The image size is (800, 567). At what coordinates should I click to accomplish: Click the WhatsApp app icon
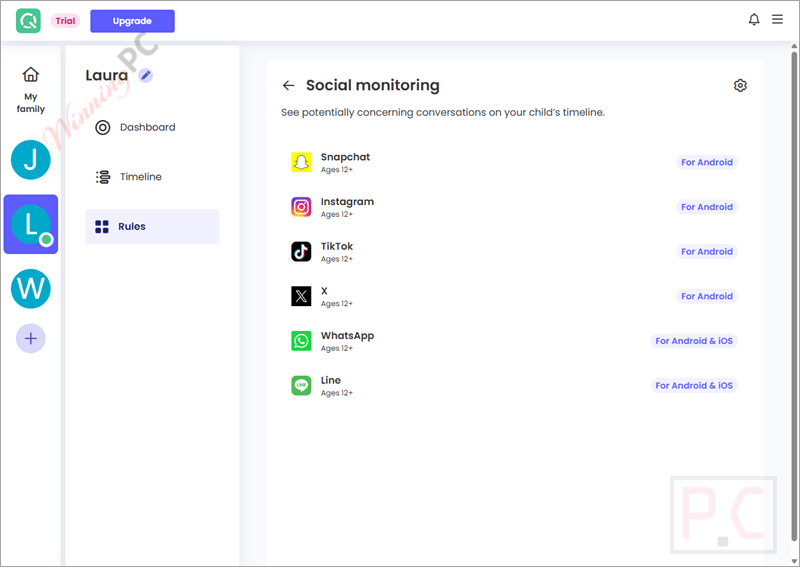tap(301, 341)
